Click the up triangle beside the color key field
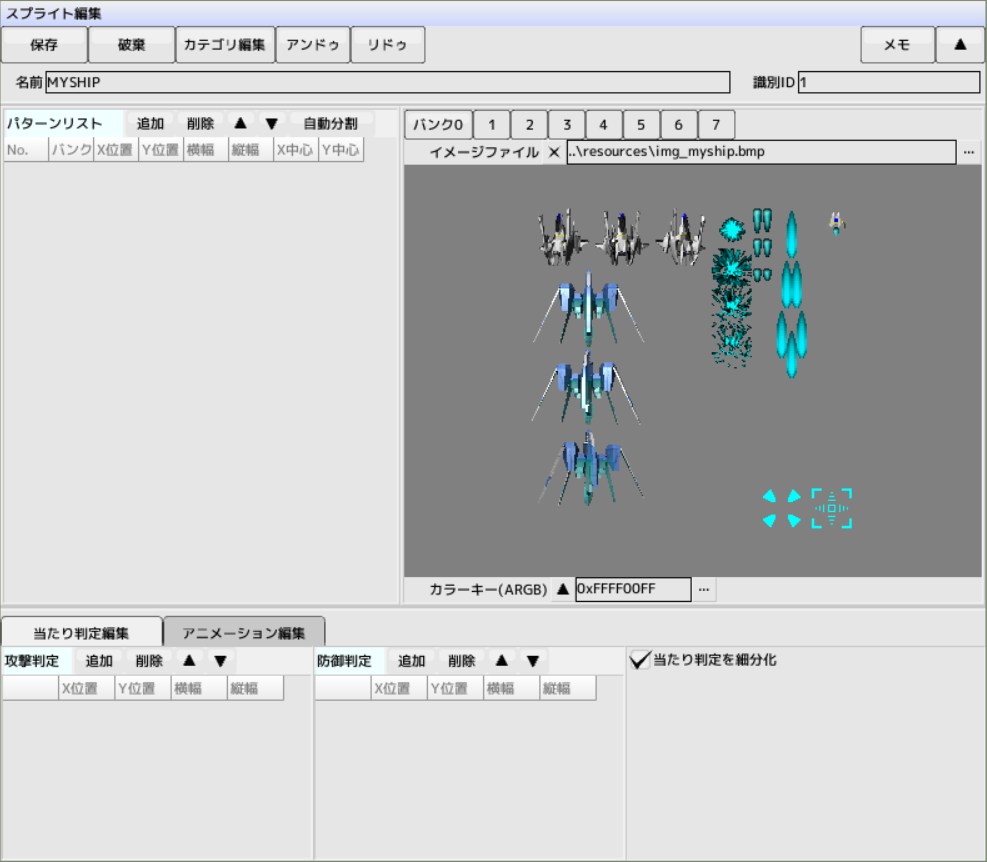Screen dimensions: 987x862 562,589
